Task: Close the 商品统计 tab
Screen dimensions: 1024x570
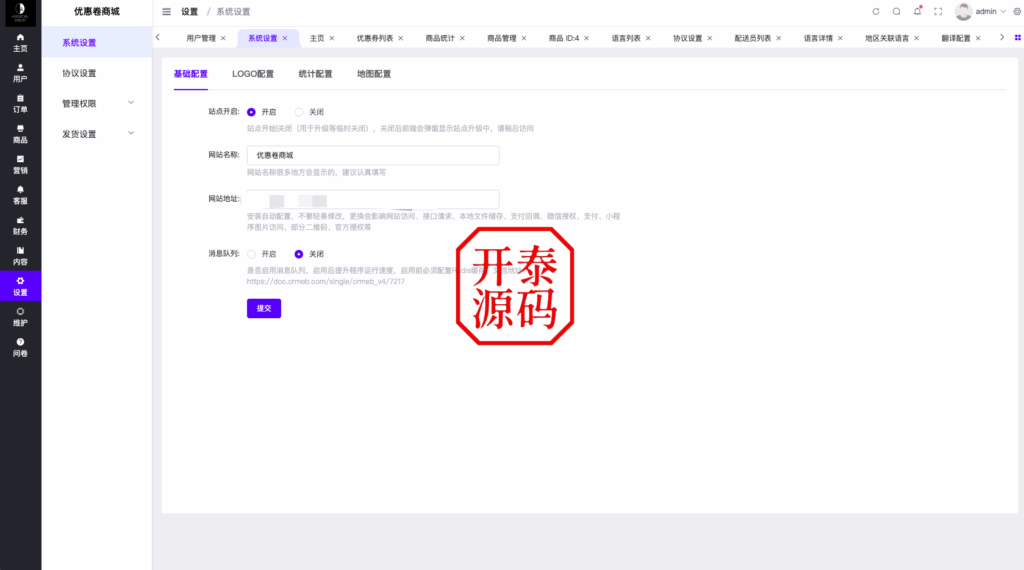Action: coord(462,39)
